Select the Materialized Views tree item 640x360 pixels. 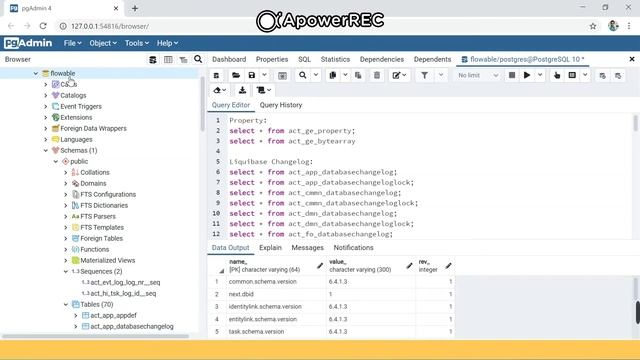click(x=107, y=260)
